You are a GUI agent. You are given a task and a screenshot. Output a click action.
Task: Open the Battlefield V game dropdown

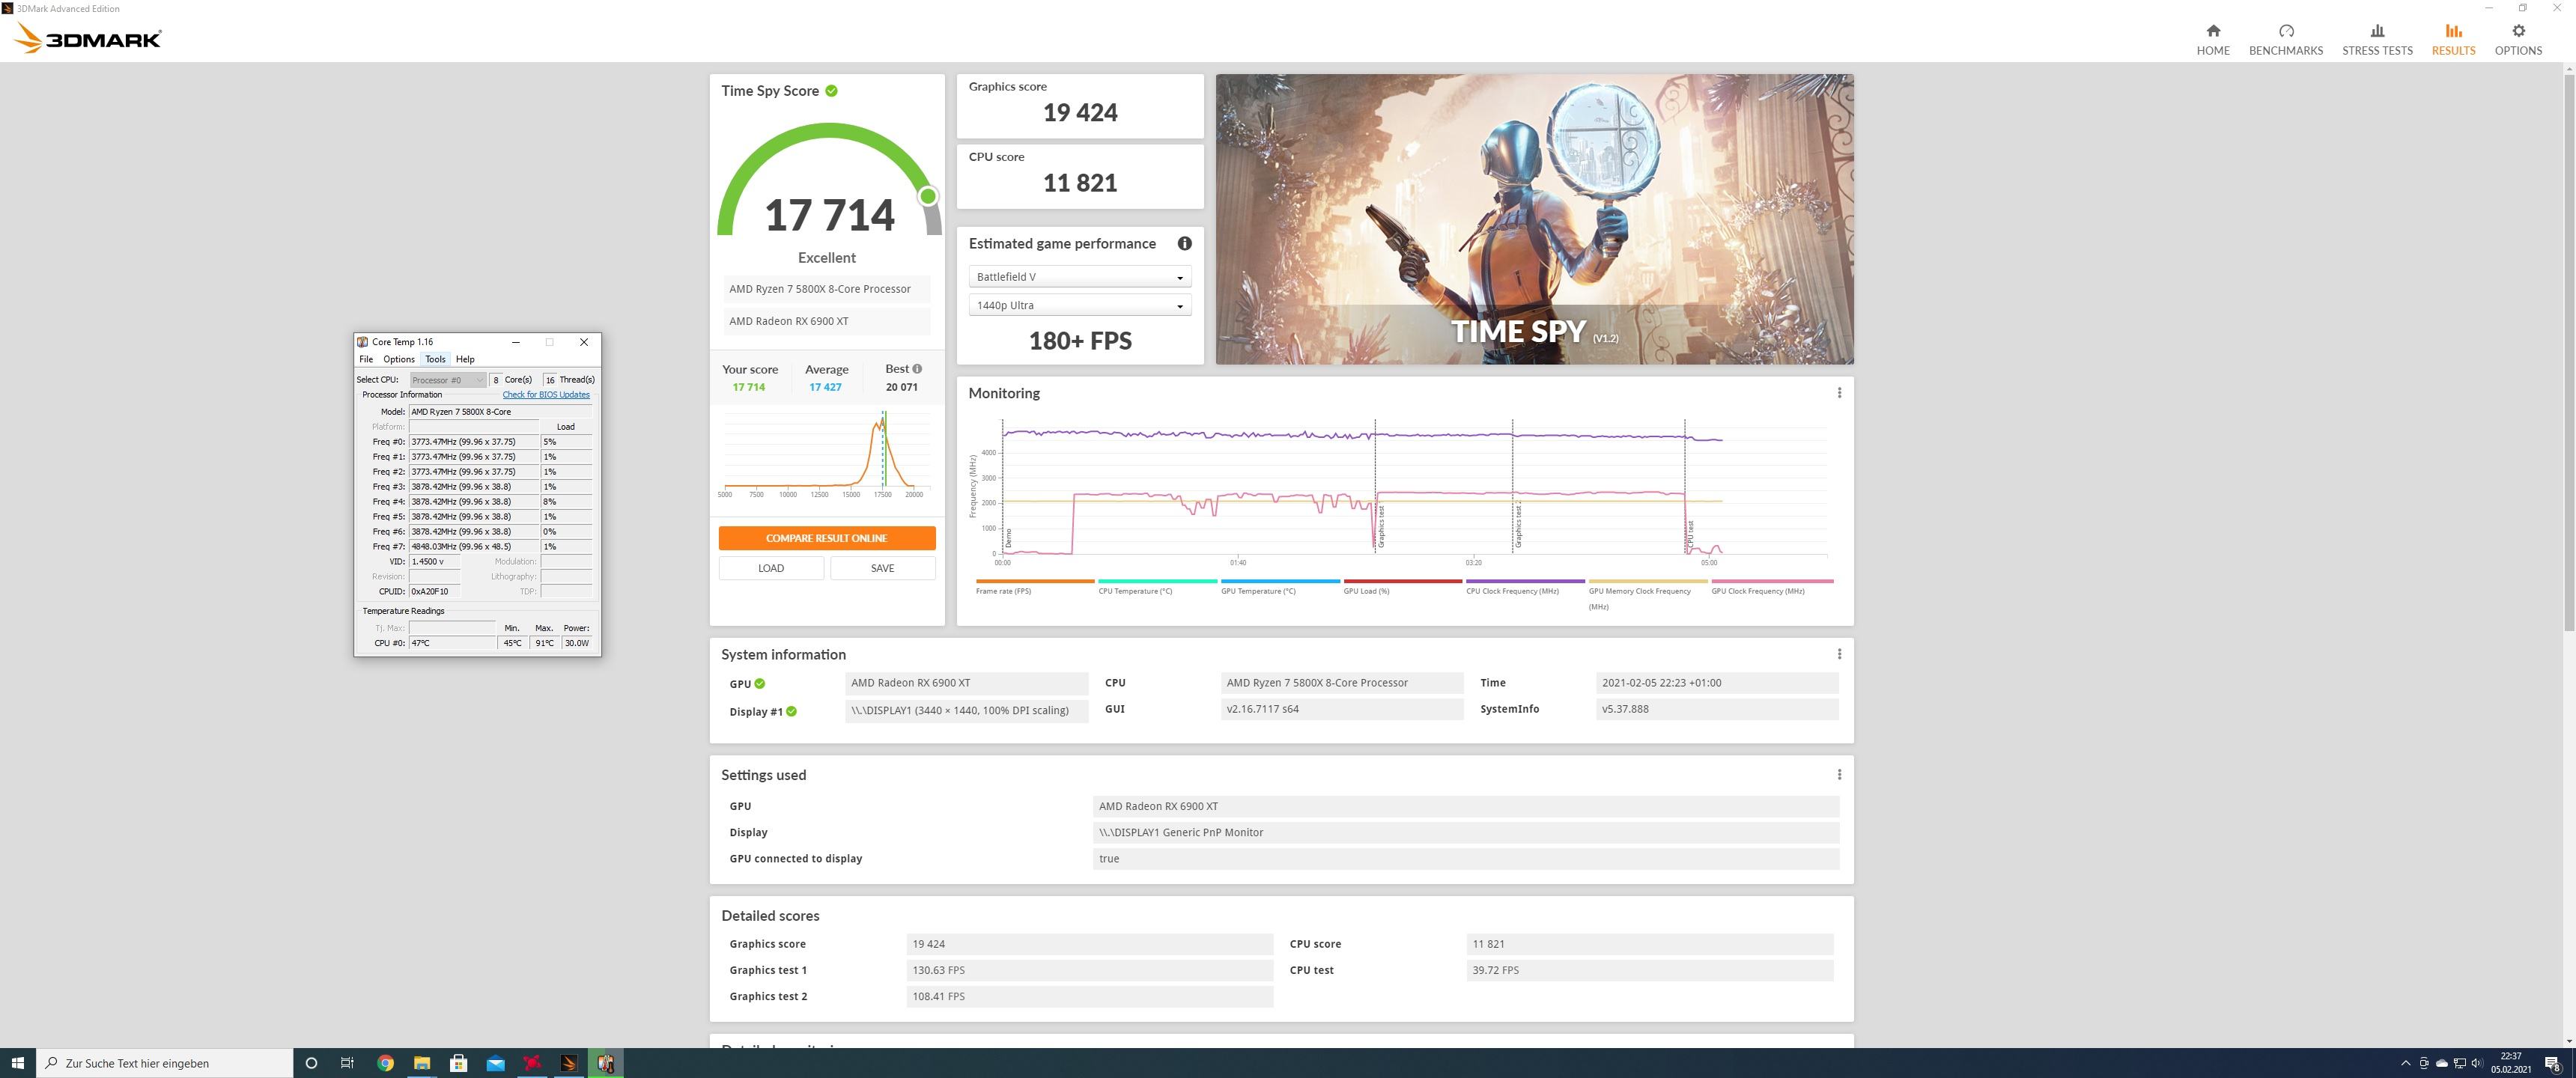pyautogui.click(x=1079, y=277)
